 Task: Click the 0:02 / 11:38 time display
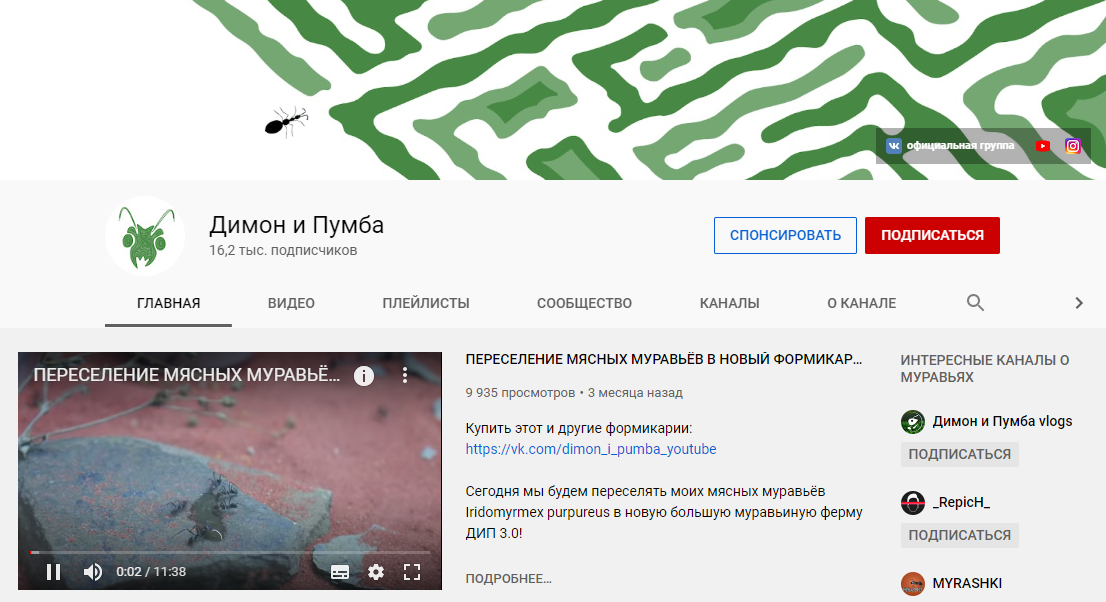pos(151,572)
